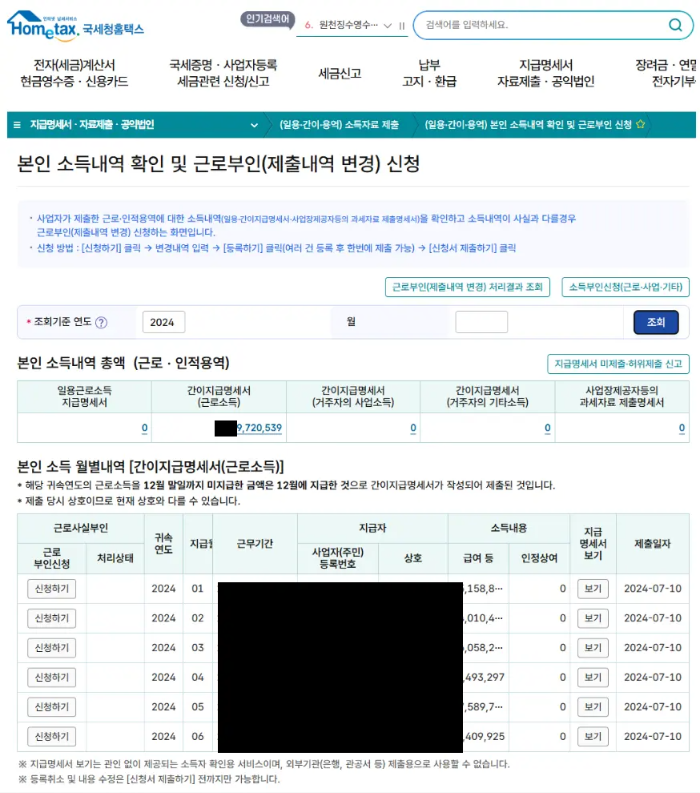This screenshot has width=700, height=793.
Task: Click the year field showing 2024
Action: point(163,322)
